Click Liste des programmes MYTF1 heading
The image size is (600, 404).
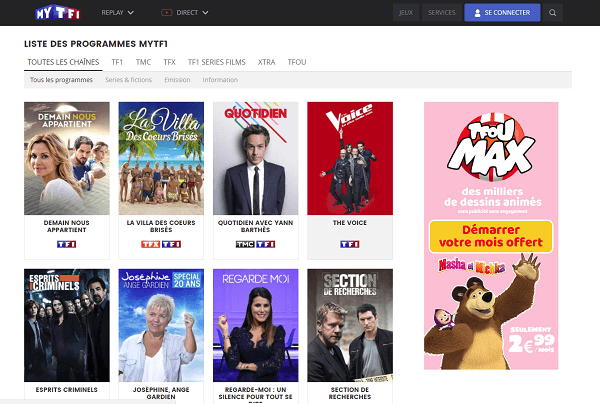[96, 44]
